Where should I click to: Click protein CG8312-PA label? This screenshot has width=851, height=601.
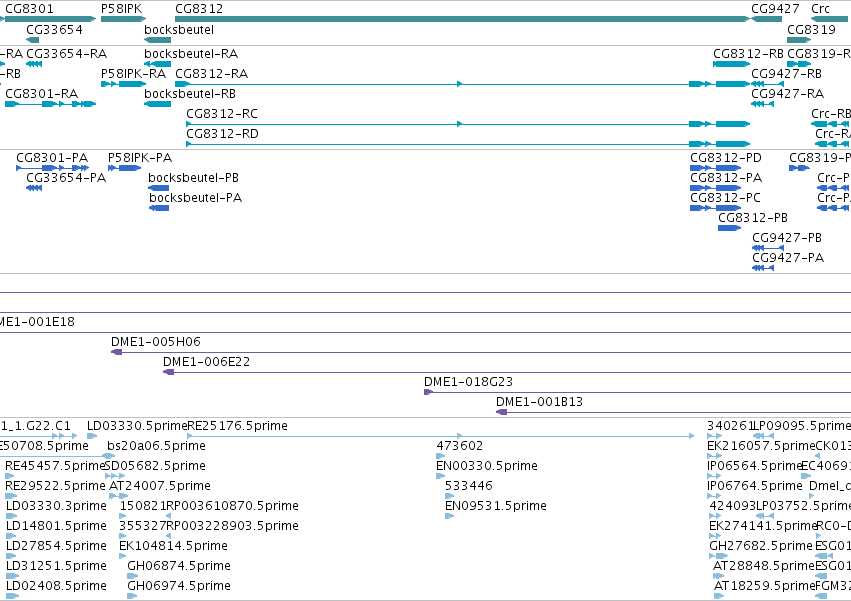[x=726, y=178]
